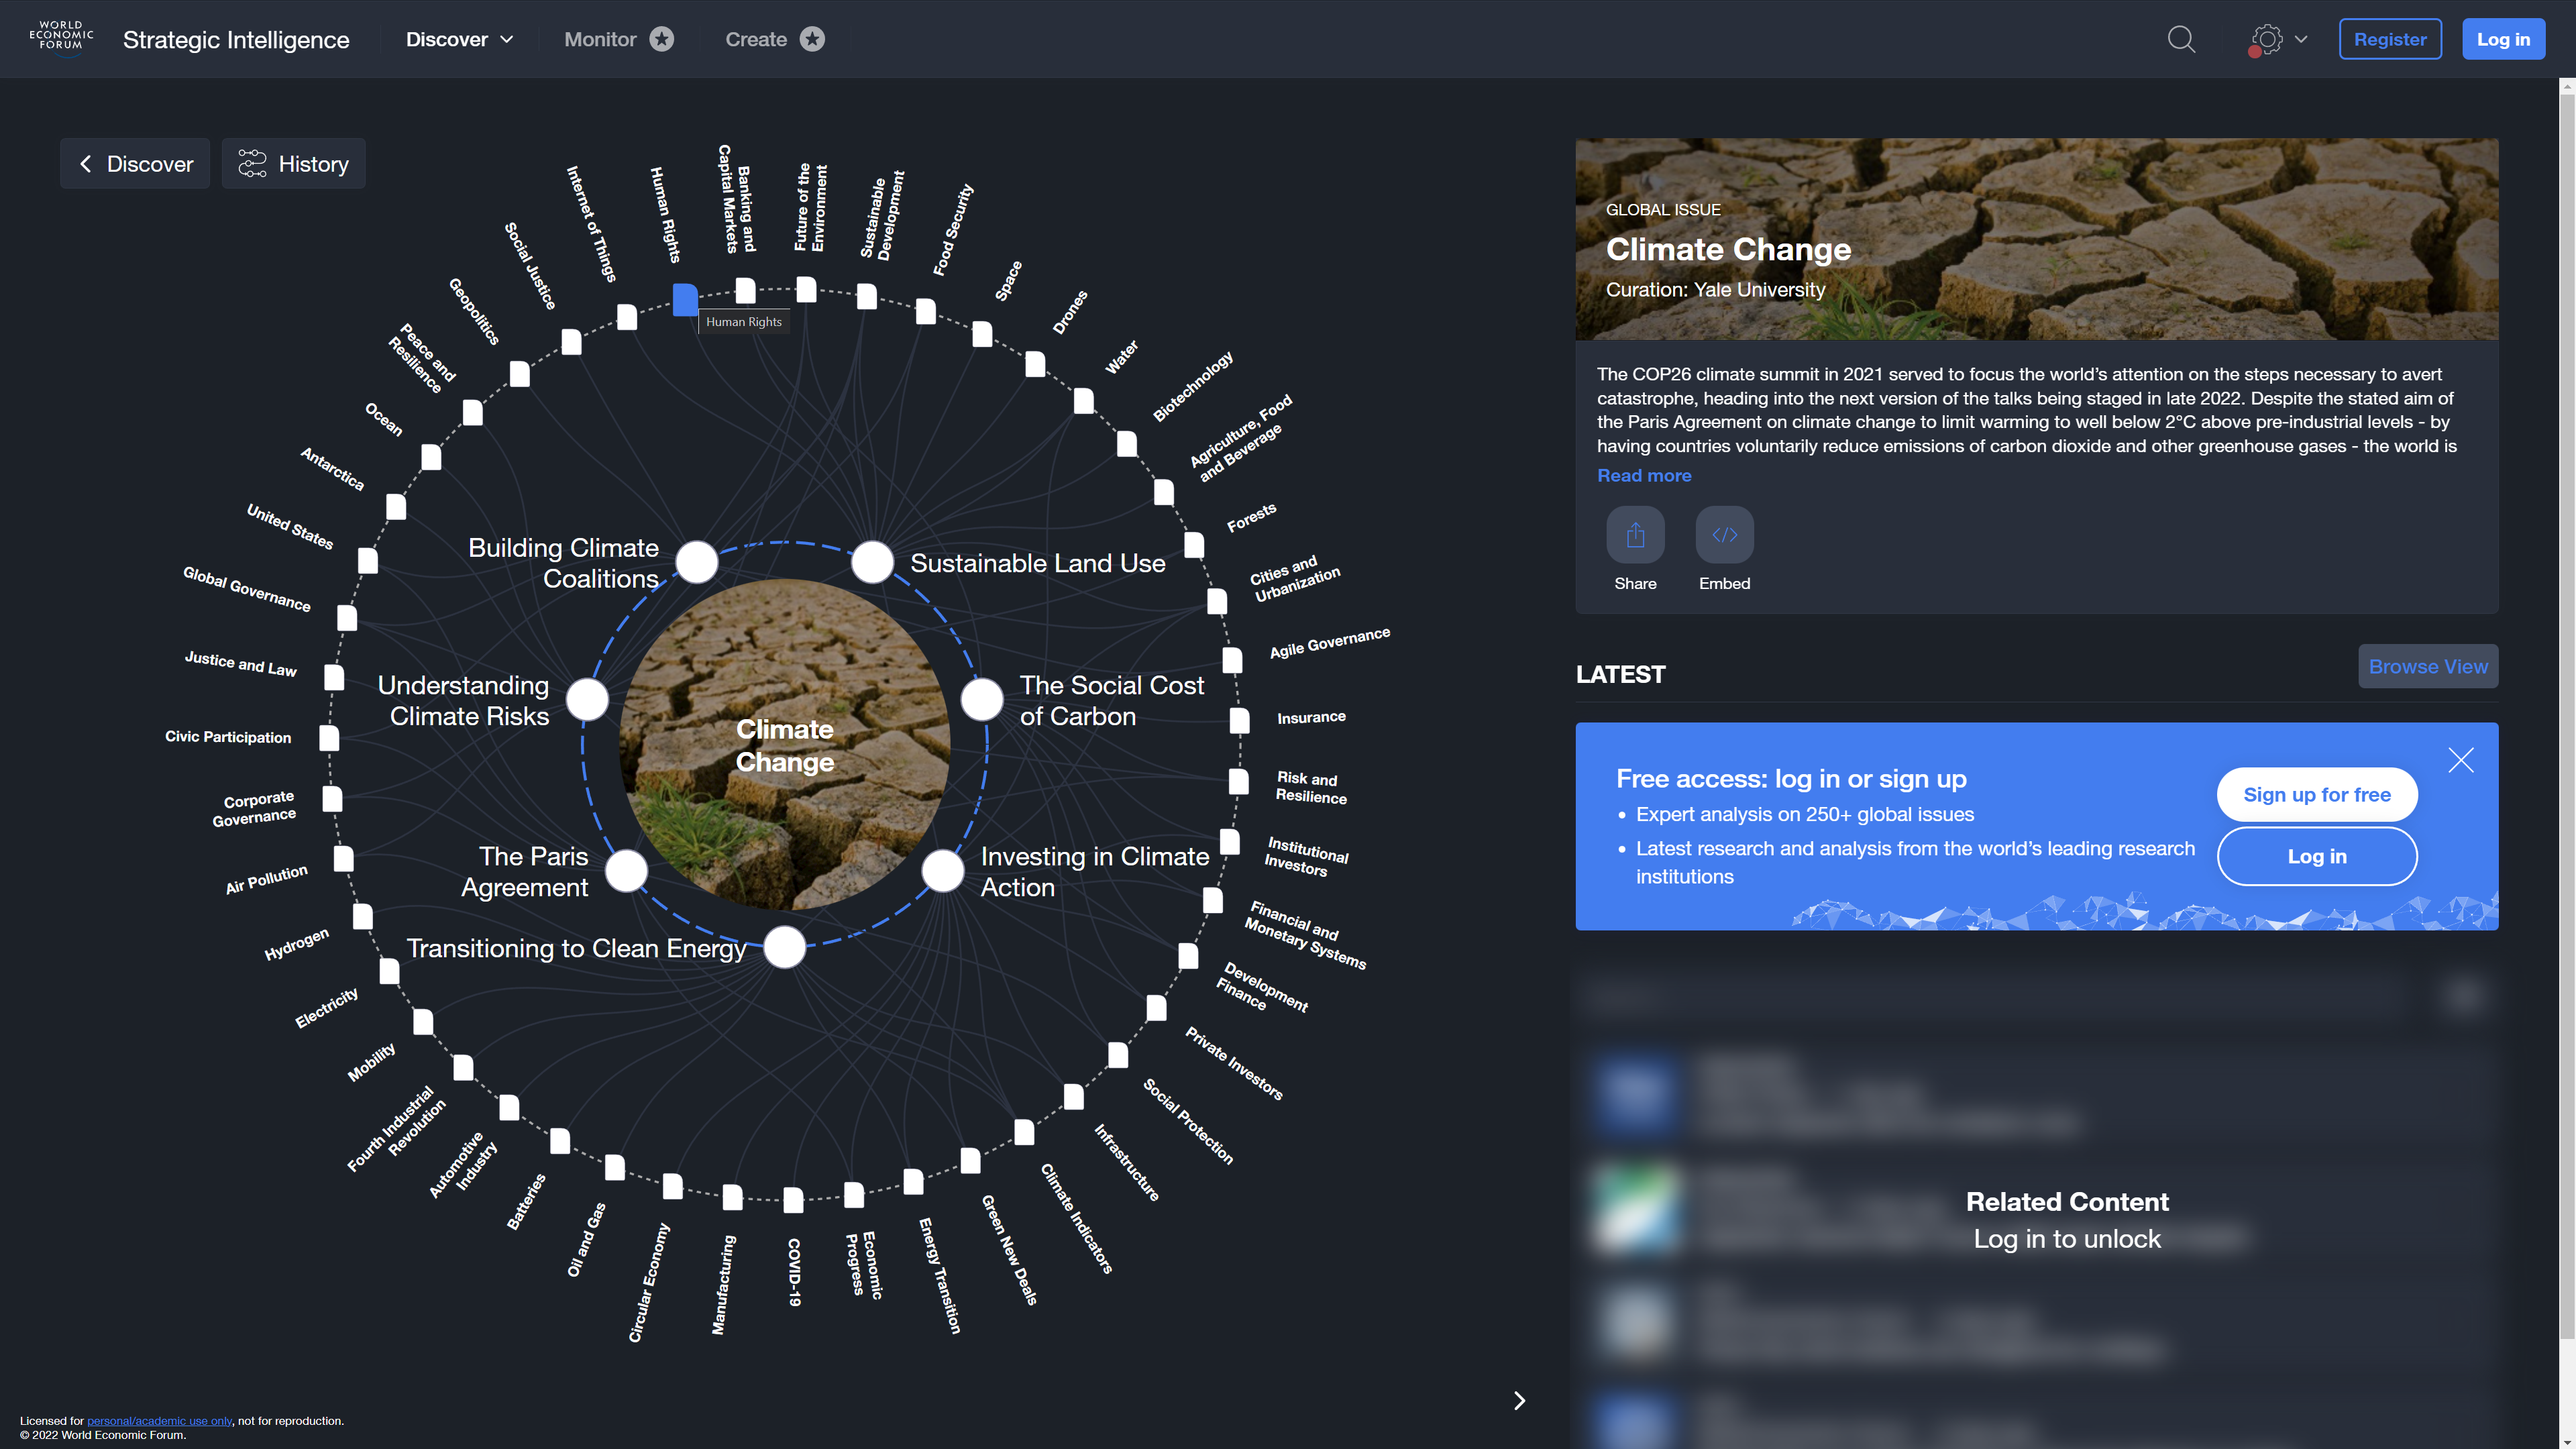Switch to Browse View

coord(2428,666)
